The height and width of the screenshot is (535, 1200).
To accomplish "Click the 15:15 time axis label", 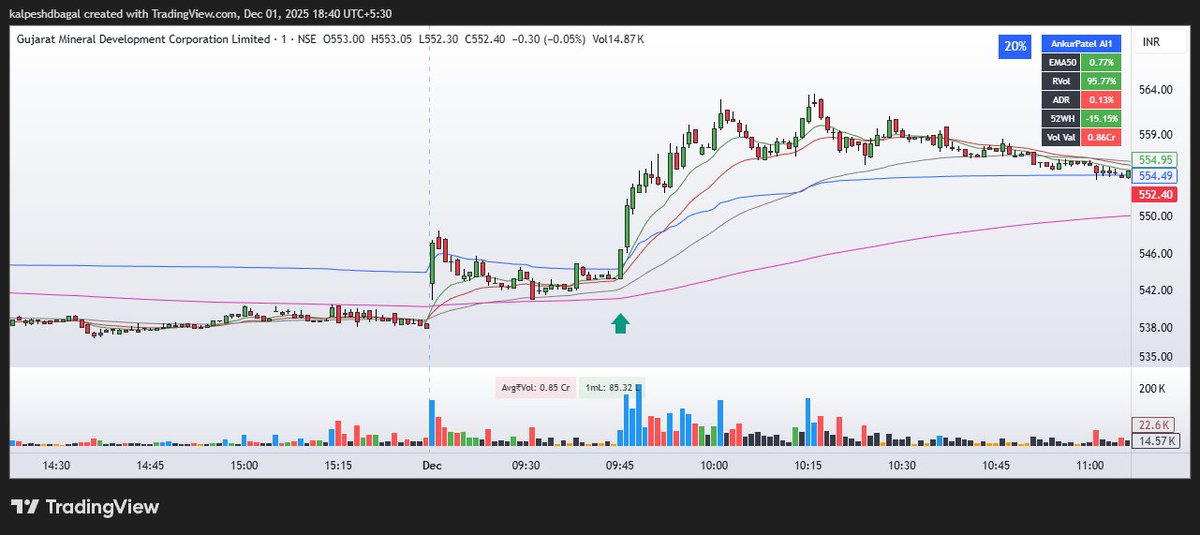I will 338,466.
